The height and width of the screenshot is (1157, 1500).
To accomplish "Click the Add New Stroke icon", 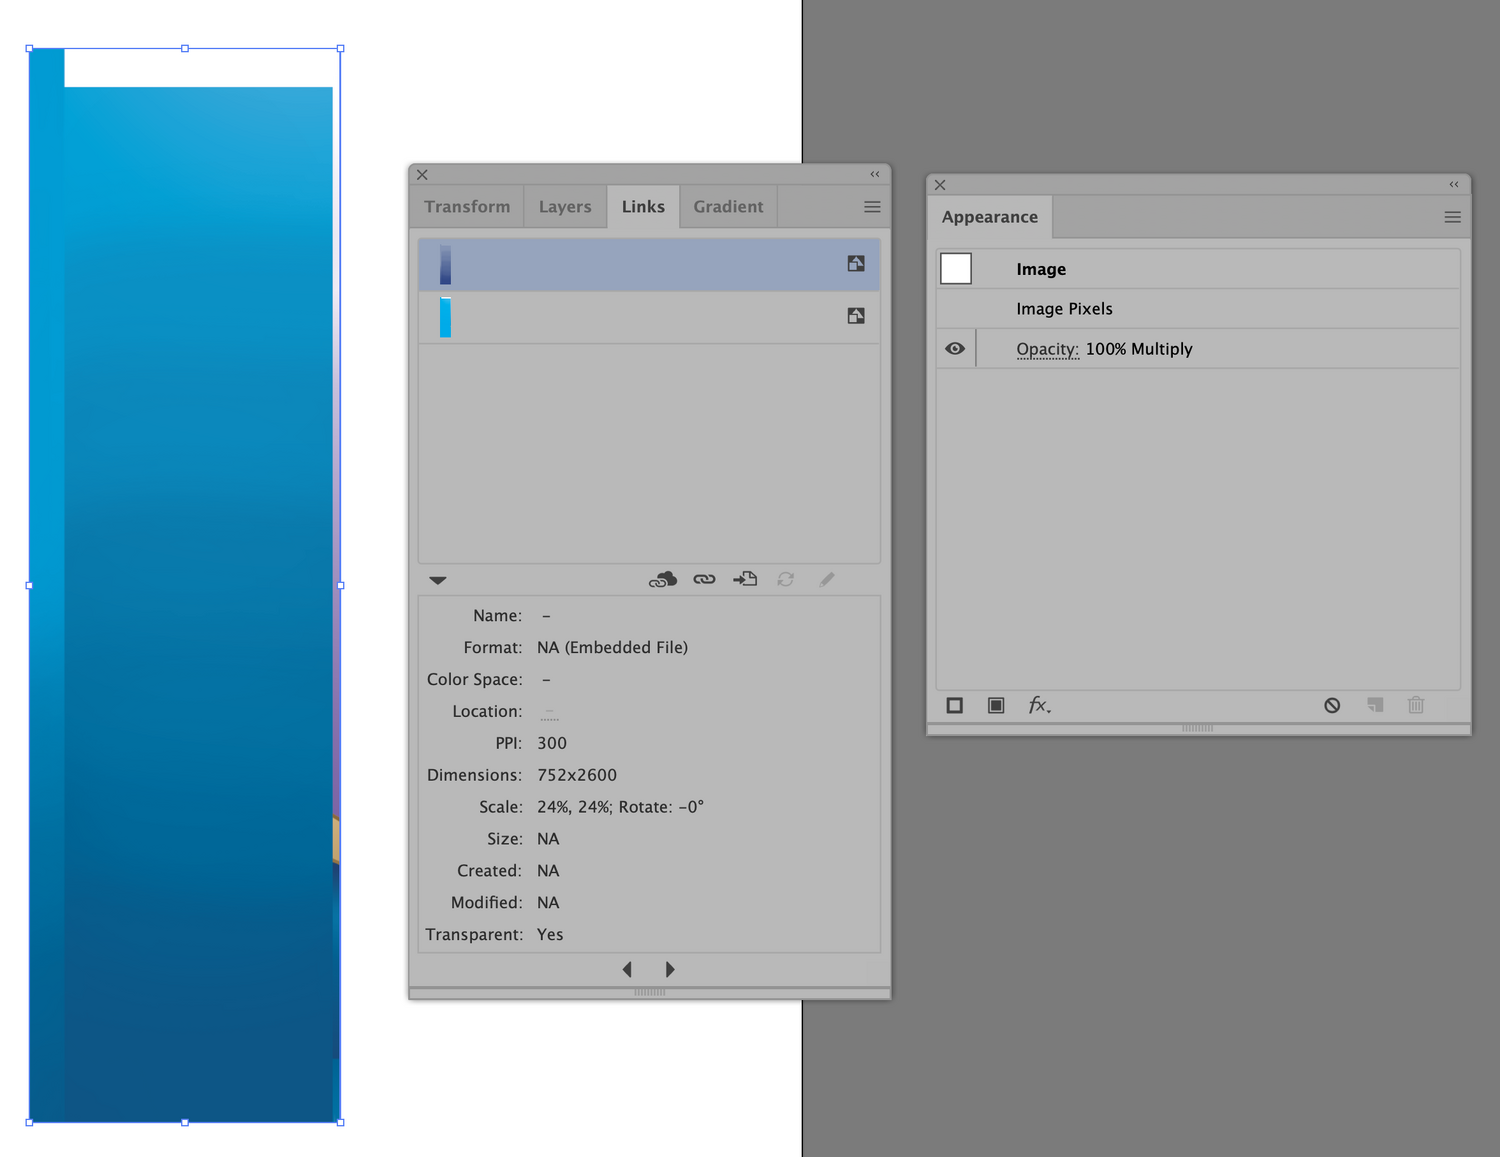I will click(954, 705).
